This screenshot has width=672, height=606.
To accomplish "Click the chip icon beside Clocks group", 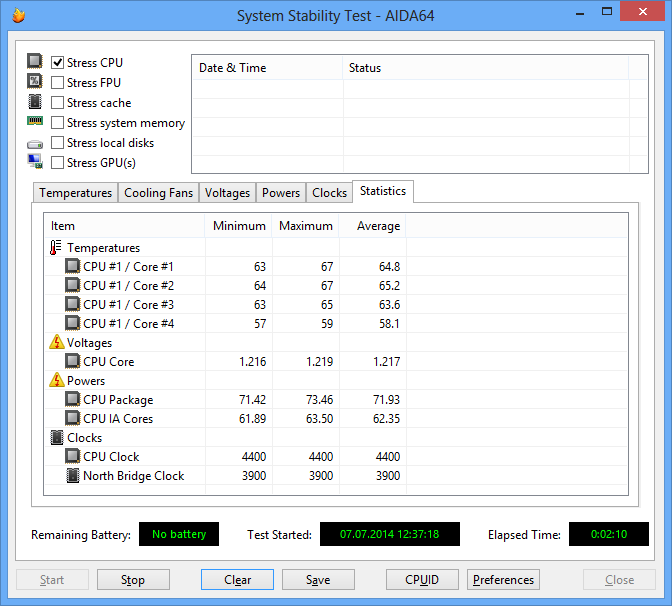I will (57, 437).
